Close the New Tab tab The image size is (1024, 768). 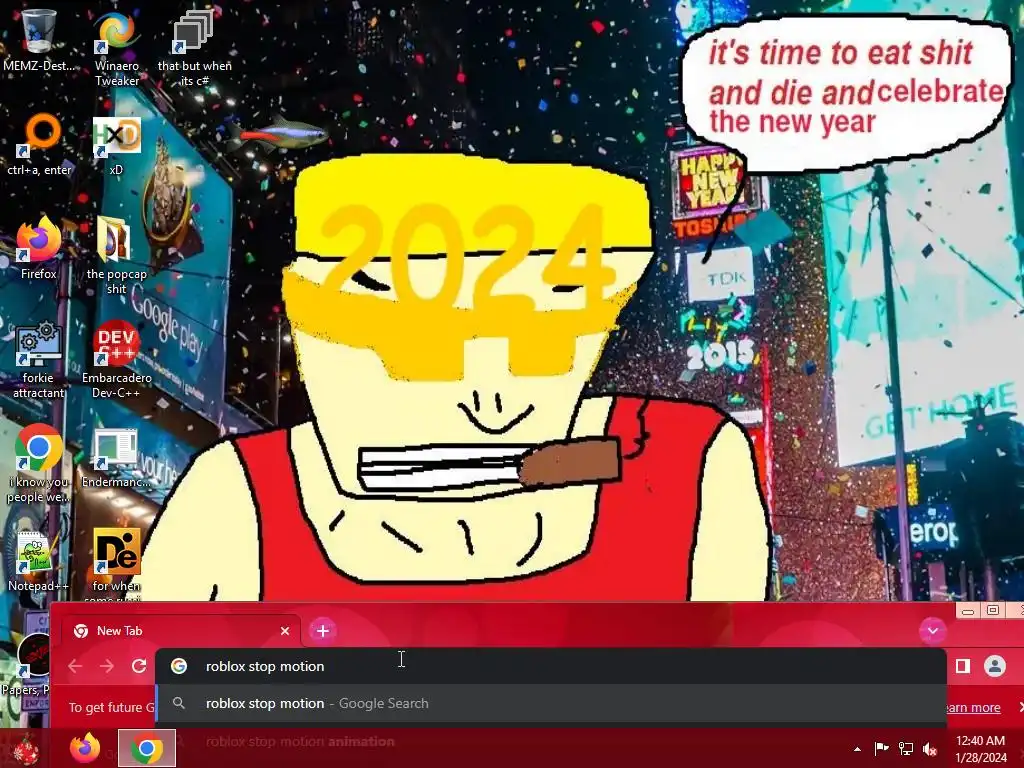tap(285, 631)
